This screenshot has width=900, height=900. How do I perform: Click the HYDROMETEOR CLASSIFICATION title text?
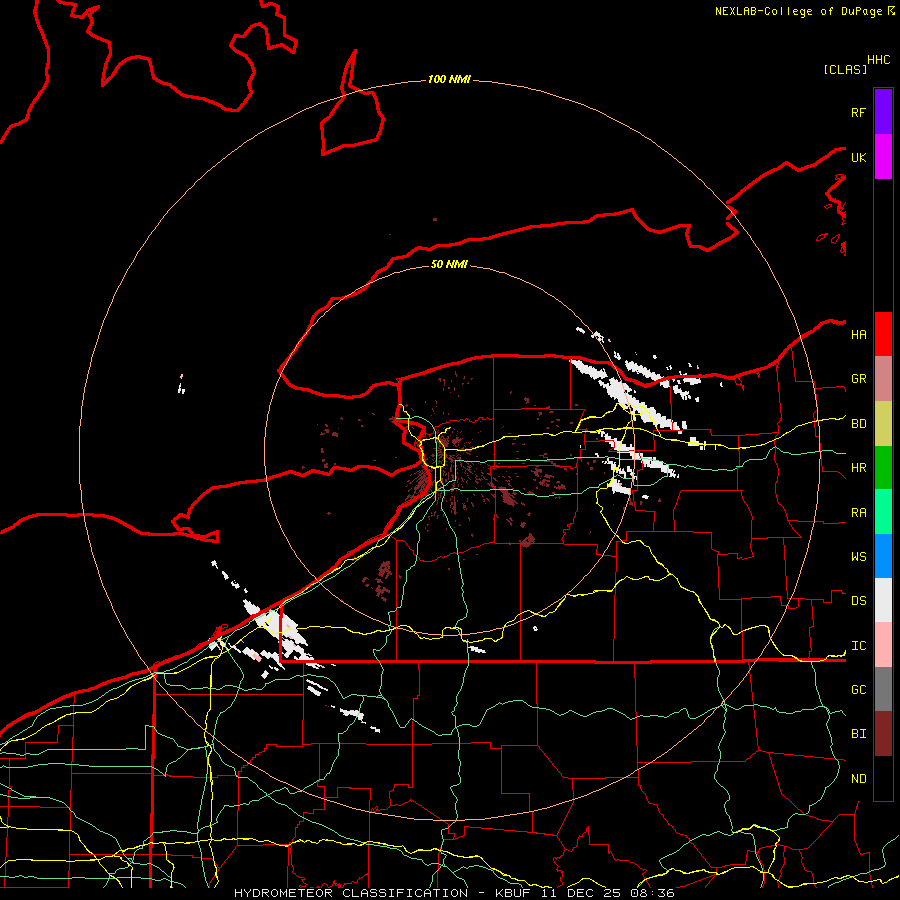coord(351,893)
